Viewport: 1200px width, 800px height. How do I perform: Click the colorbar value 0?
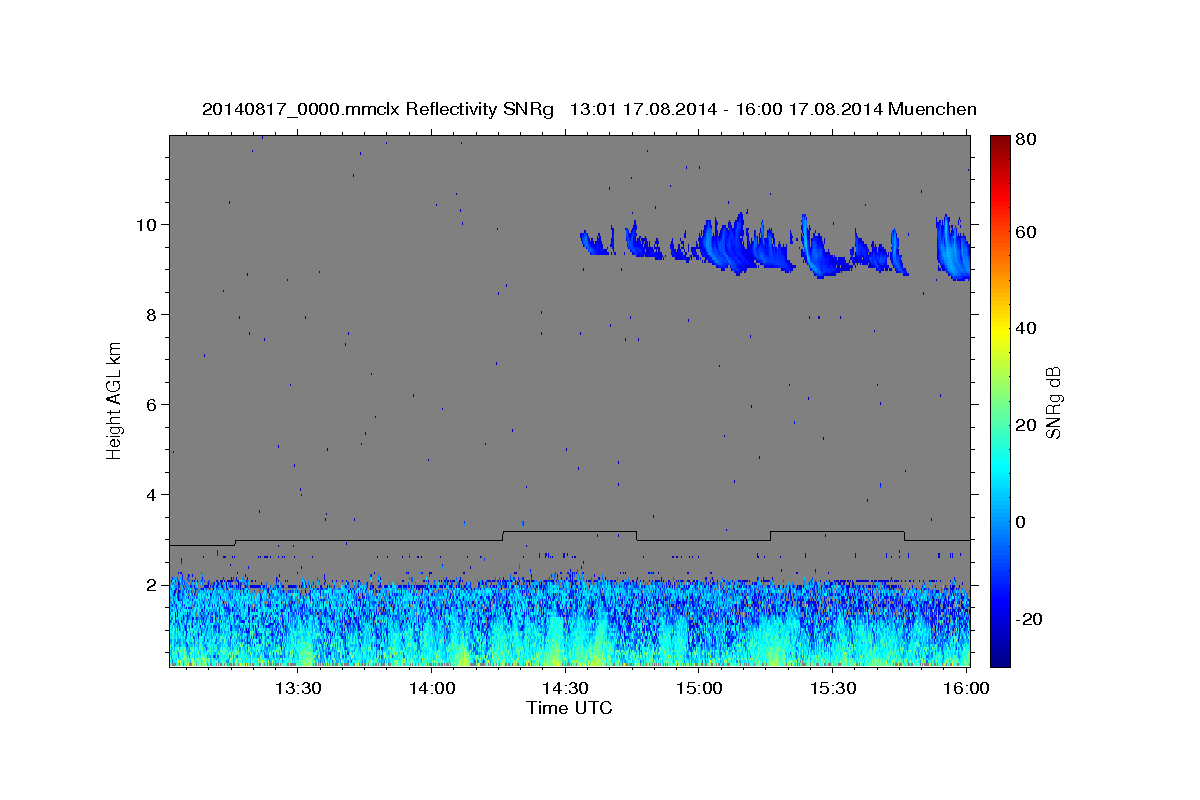point(1023,522)
